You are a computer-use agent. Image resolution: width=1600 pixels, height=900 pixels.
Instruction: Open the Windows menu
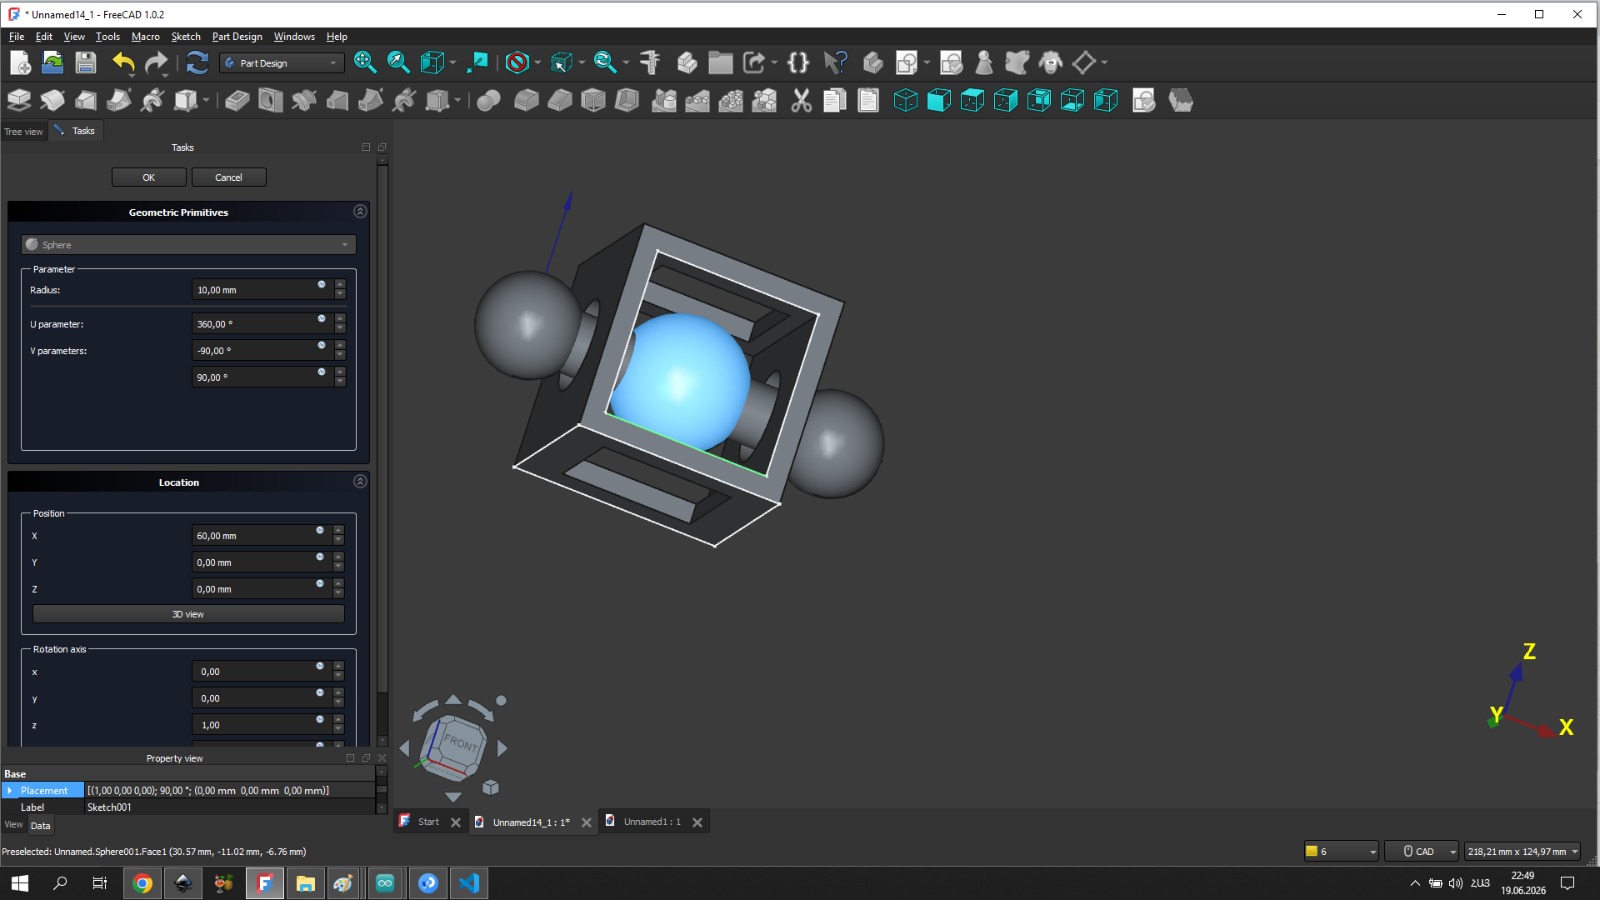[294, 37]
